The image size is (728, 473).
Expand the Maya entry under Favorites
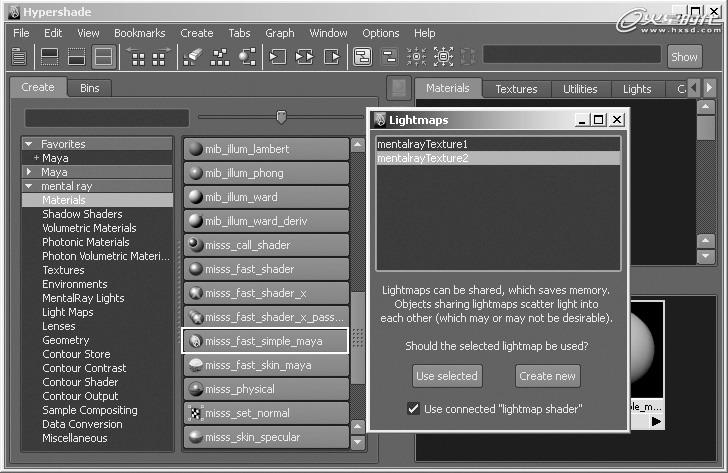pyautogui.click(x=36, y=158)
